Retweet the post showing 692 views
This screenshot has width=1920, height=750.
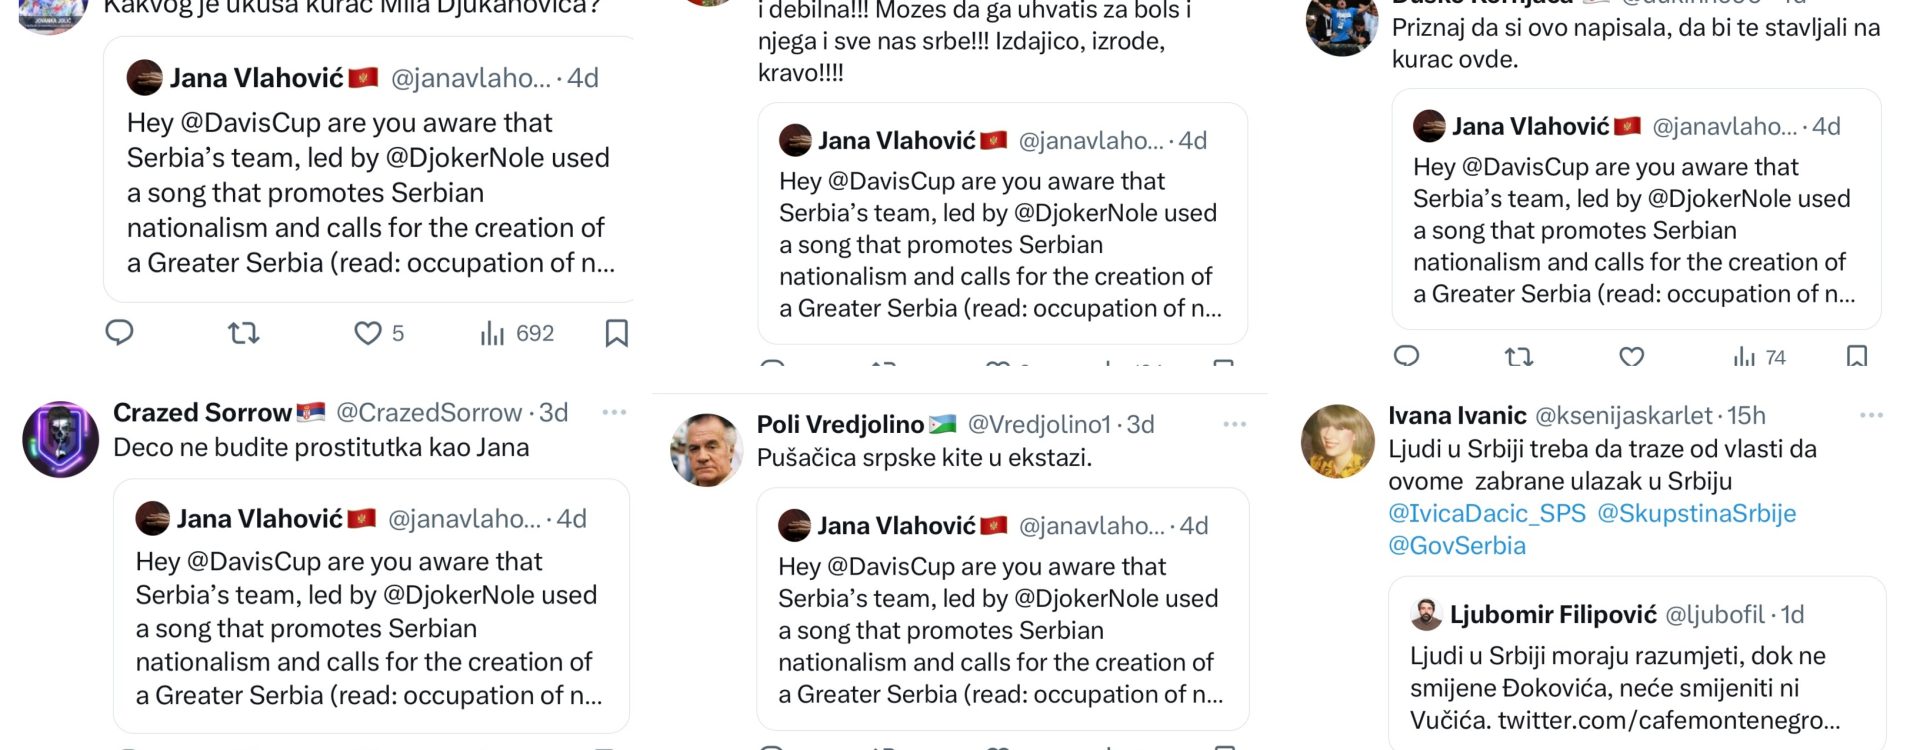[x=243, y=333]
